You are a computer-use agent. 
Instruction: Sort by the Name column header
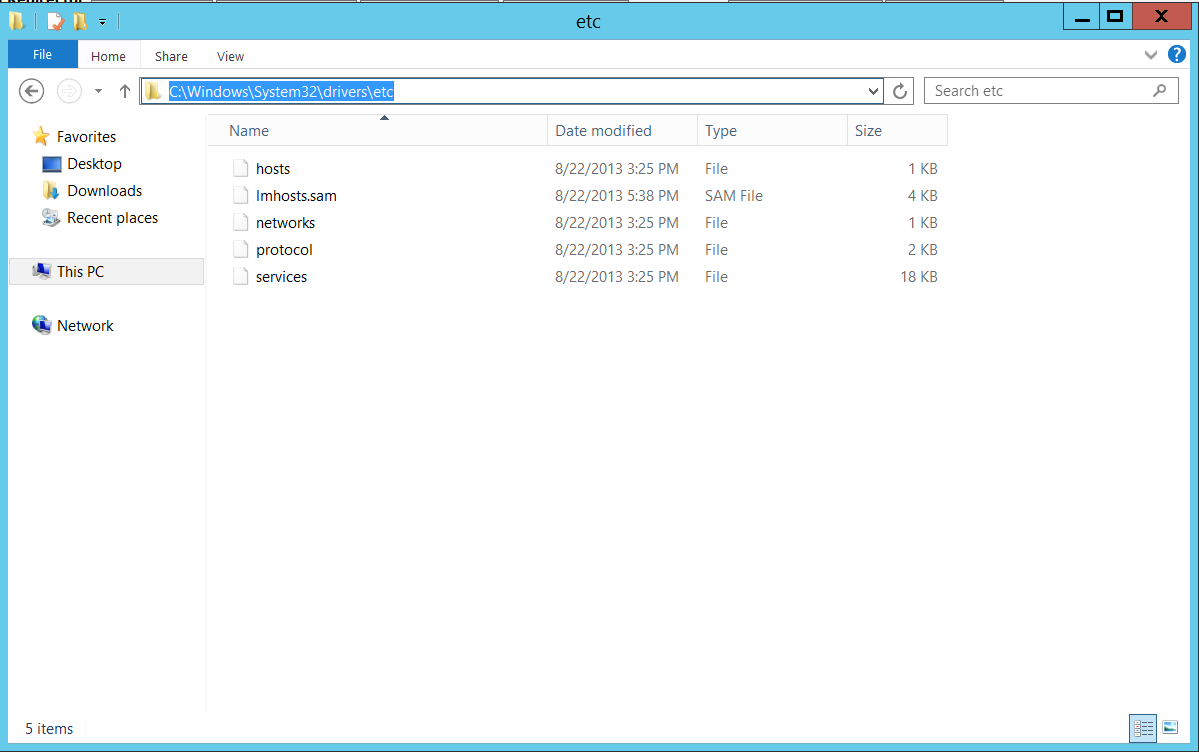tap(377, 131)
